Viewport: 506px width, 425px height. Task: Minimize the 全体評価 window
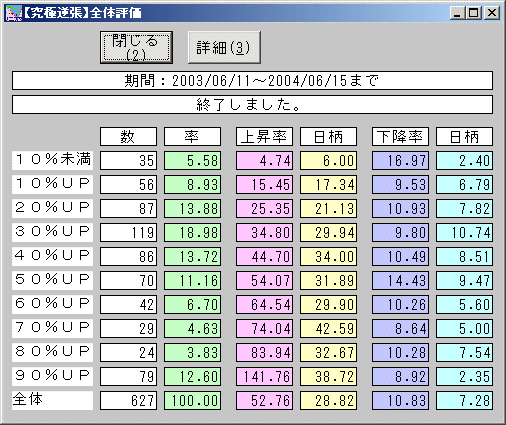coord(458,13)
